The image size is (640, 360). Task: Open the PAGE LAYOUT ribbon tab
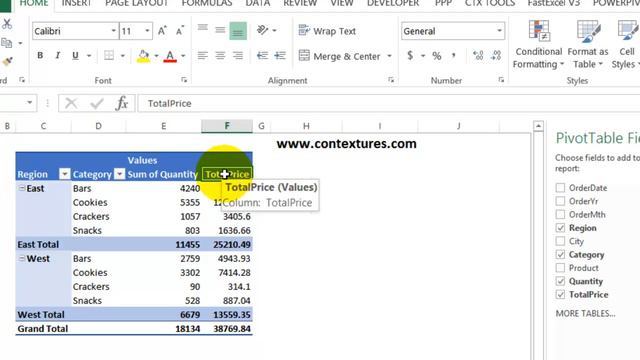(136, 3)
